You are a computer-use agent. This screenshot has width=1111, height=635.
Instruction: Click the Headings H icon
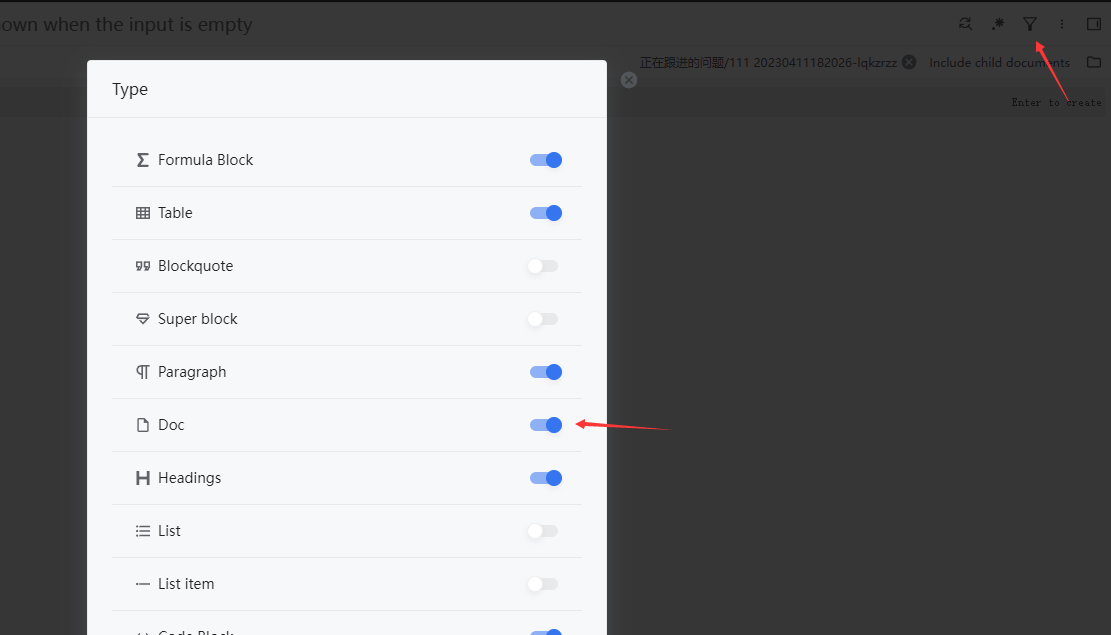pos(141,477)
